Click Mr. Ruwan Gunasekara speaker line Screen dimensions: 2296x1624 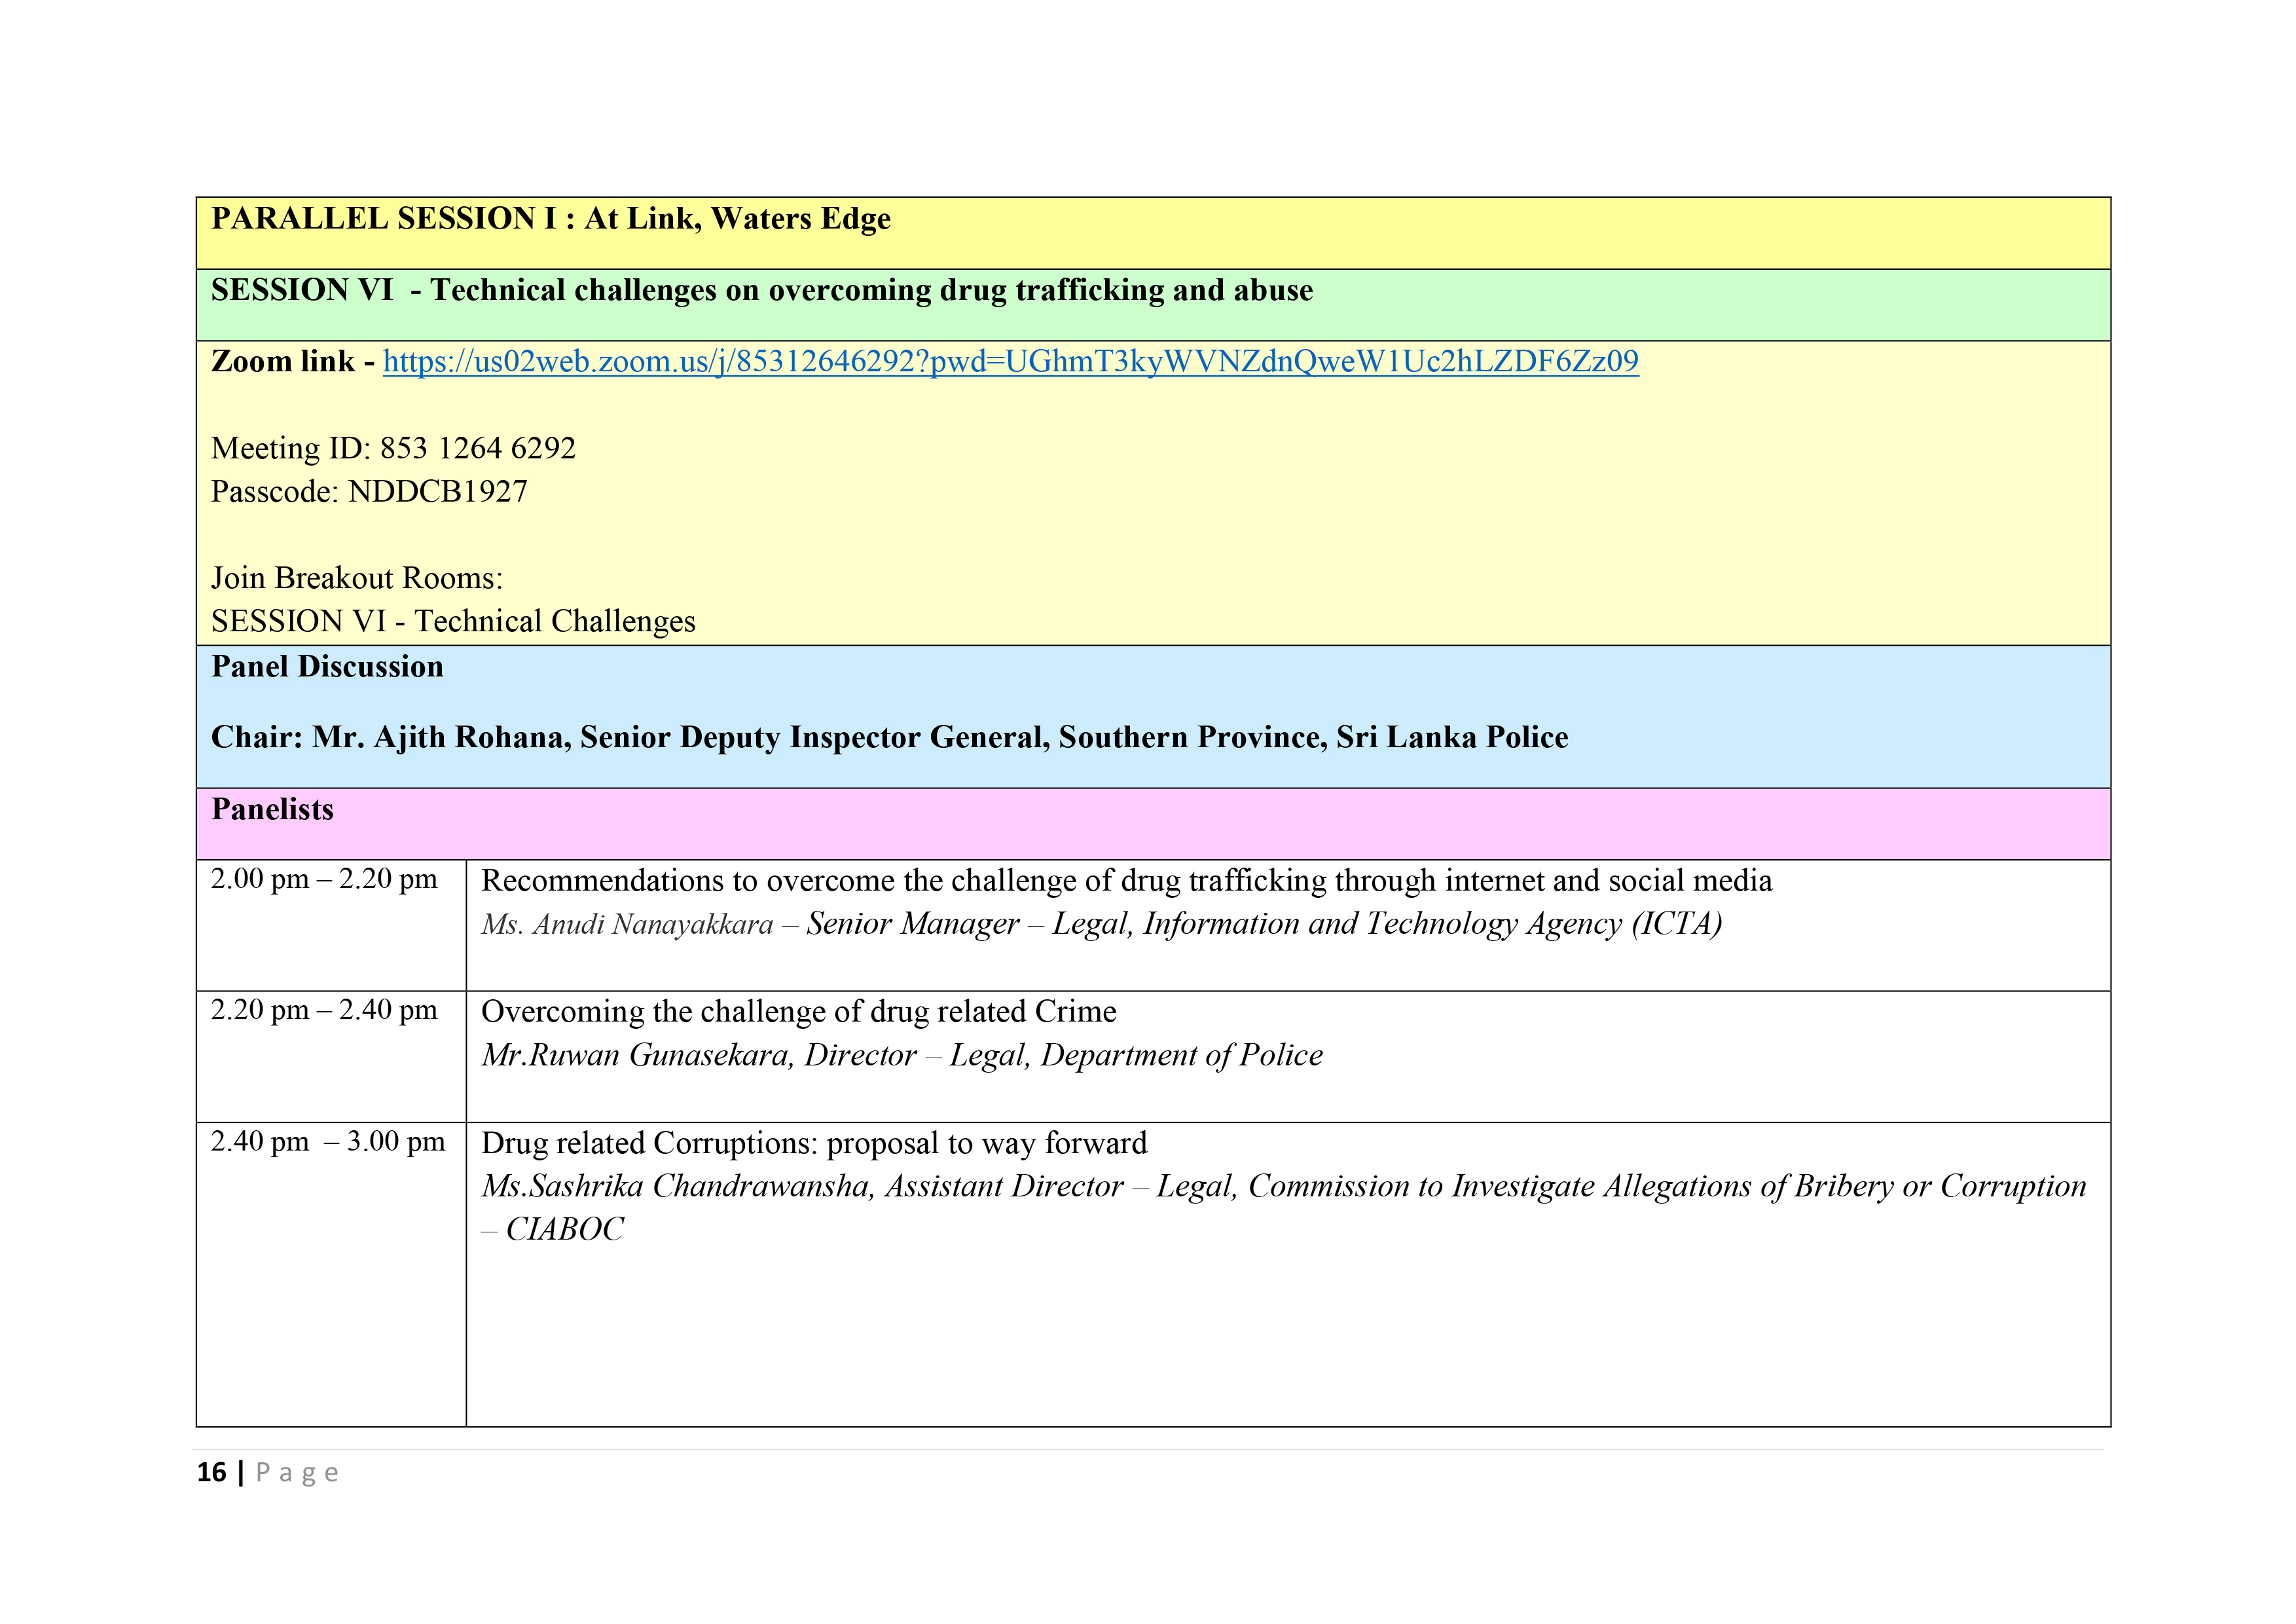pyautogui.click(x=901, y=1055)
